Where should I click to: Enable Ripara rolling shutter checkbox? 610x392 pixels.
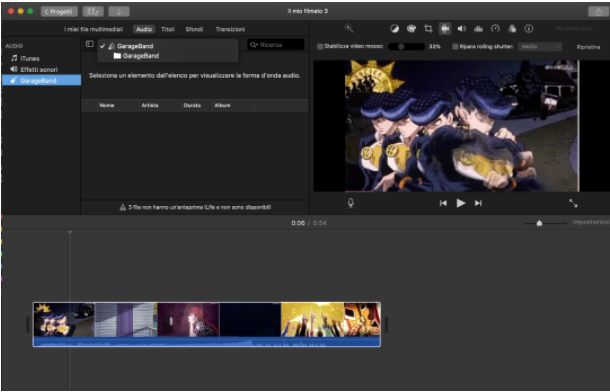pos(455,46)
